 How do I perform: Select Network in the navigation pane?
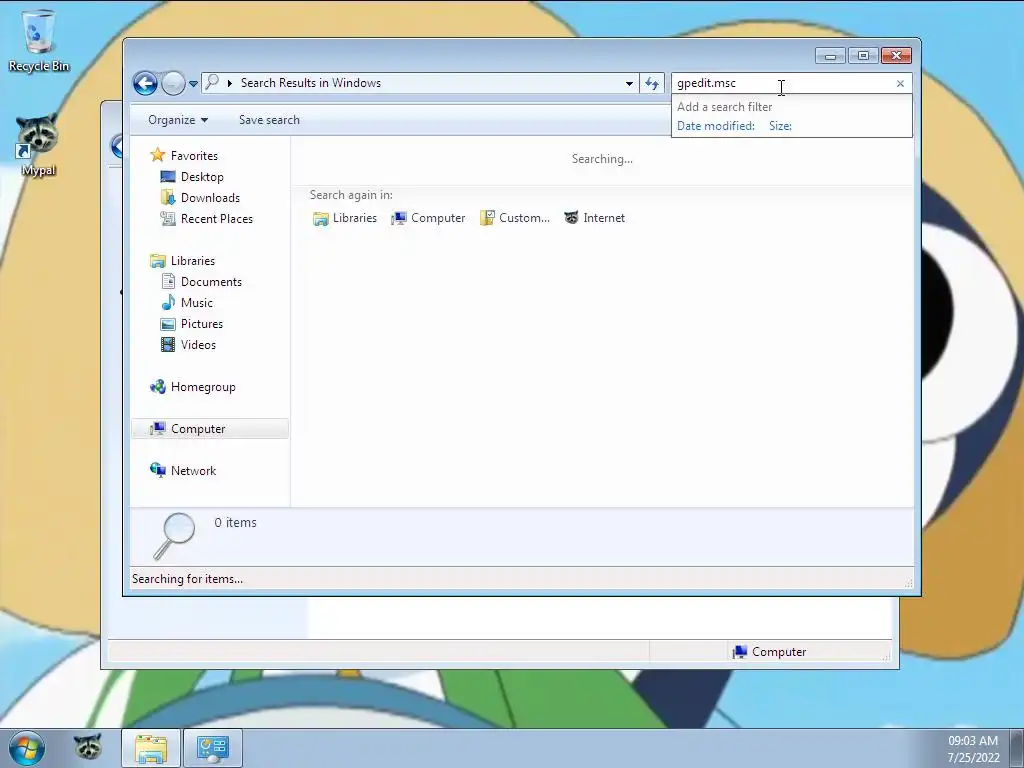point(193,470)
